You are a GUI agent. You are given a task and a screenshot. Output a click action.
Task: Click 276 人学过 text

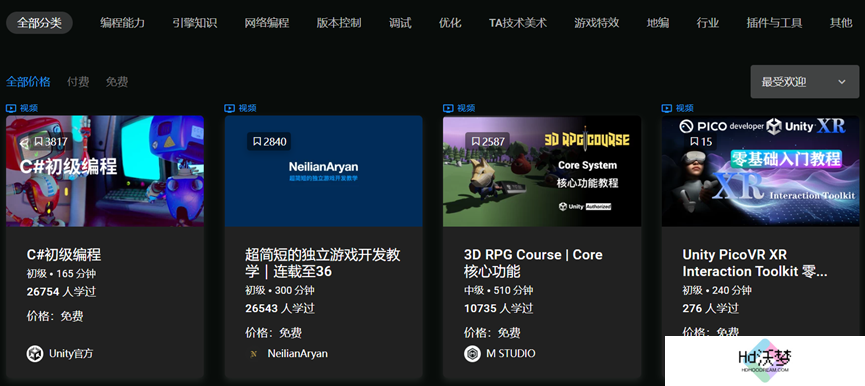[x=711, y=308]
